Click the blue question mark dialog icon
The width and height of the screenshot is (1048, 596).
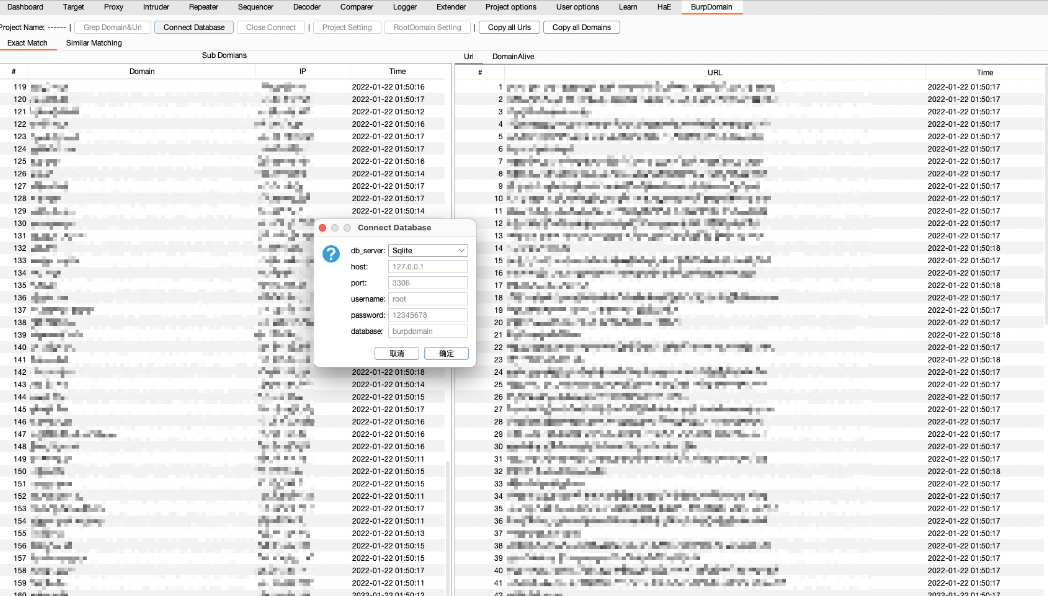[331, 254]
